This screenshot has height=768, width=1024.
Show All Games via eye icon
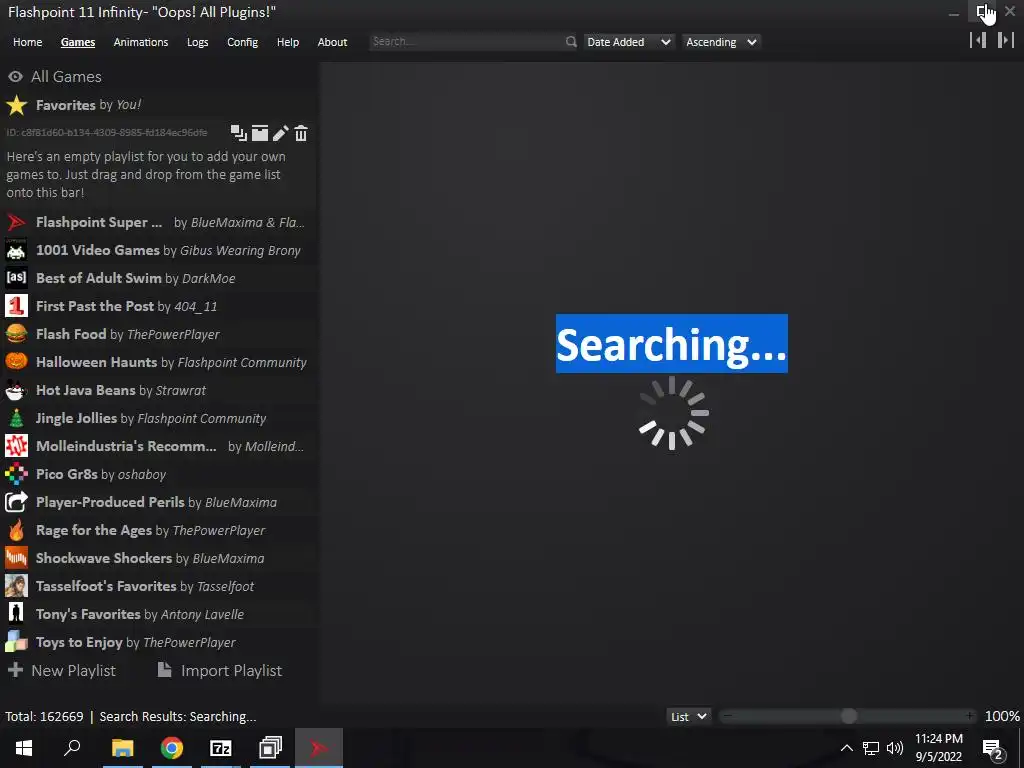[x=15, y=76]
